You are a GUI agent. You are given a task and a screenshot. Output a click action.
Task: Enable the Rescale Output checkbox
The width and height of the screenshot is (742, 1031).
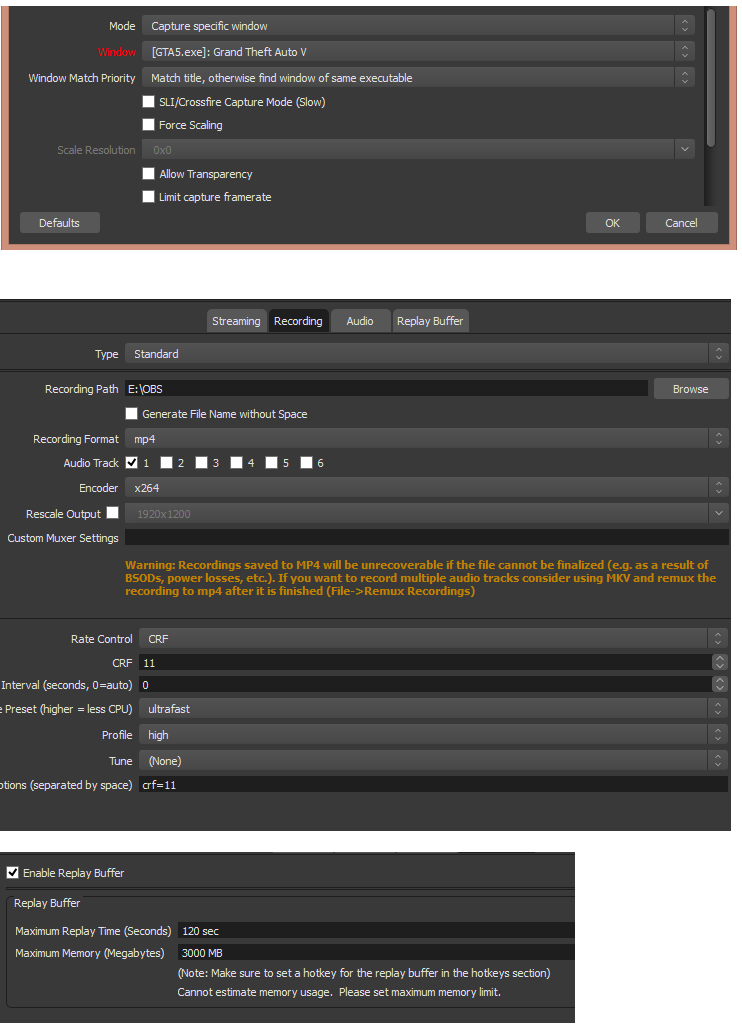point(112,512)
